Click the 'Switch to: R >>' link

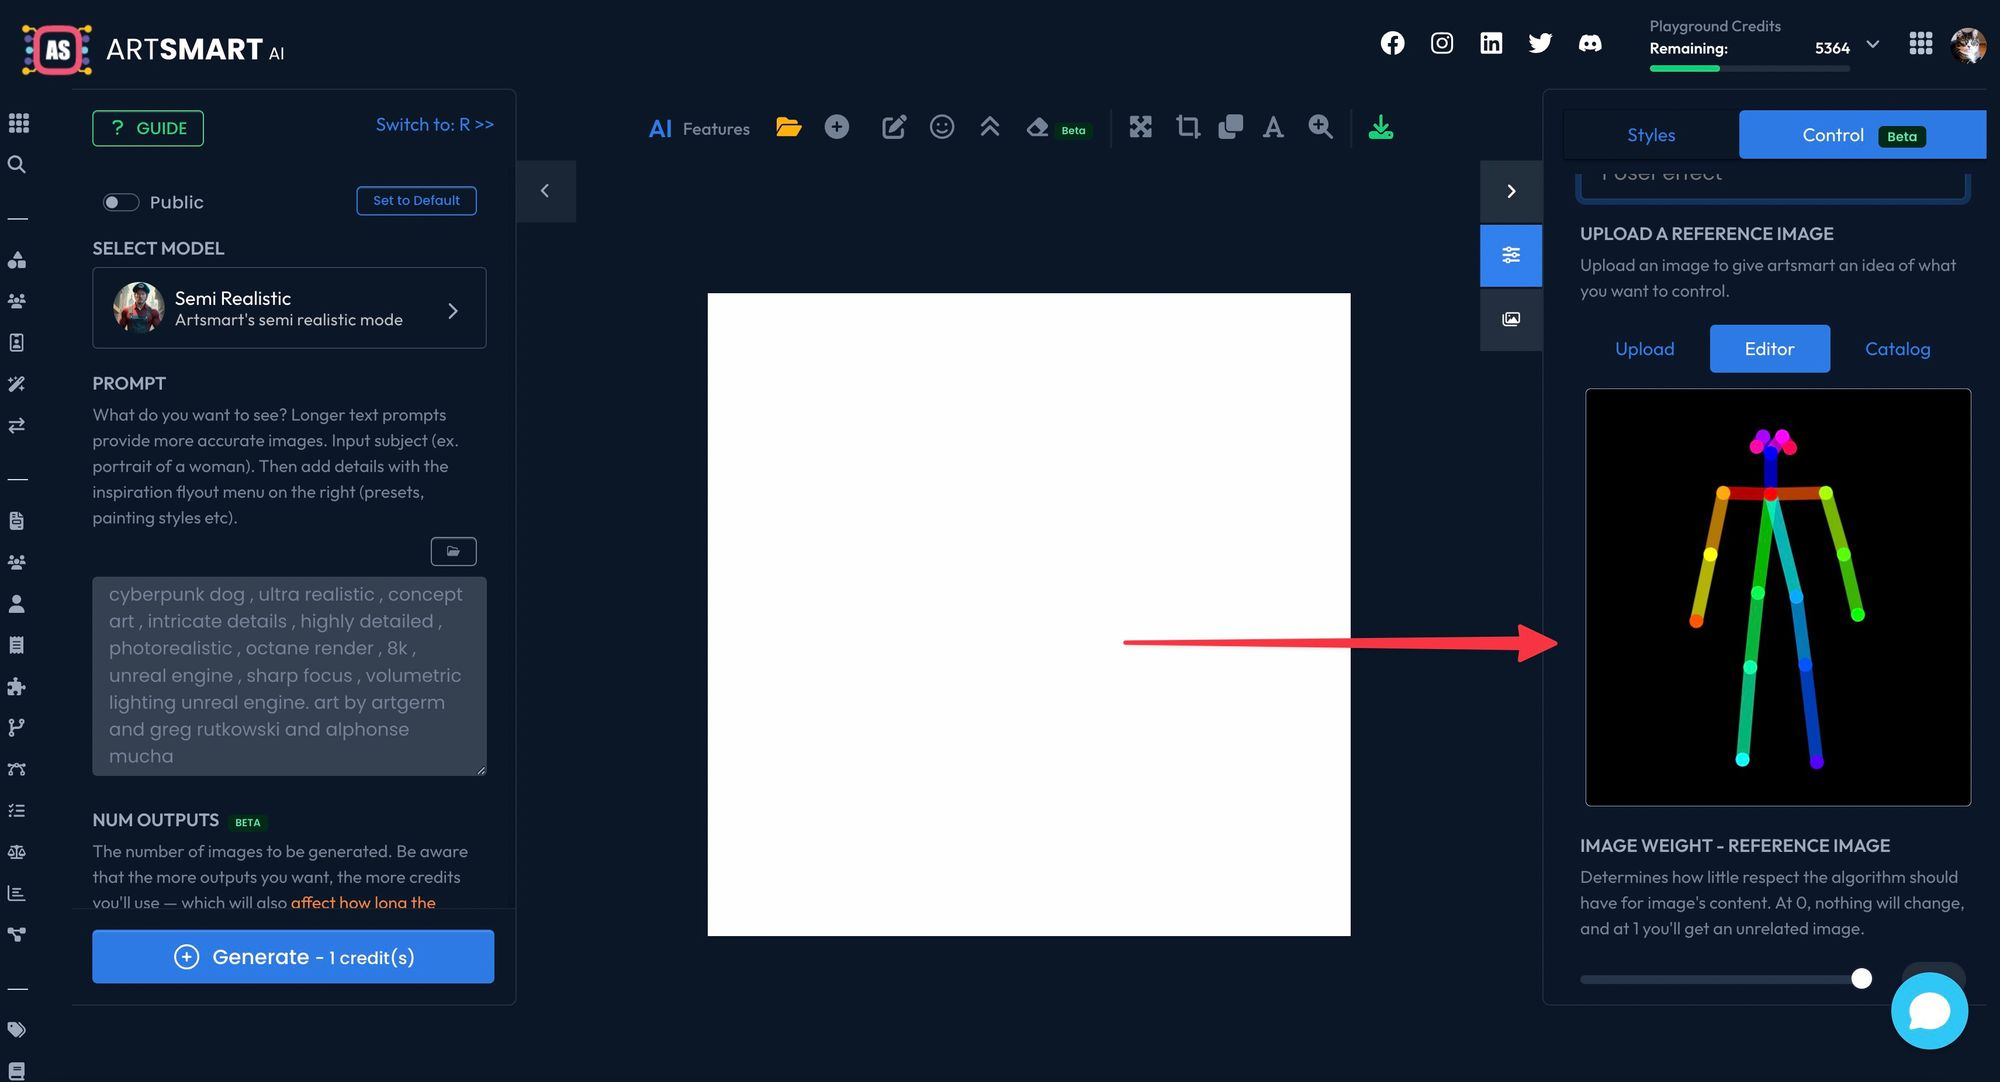pyautogui.click(x=434, y=124)
